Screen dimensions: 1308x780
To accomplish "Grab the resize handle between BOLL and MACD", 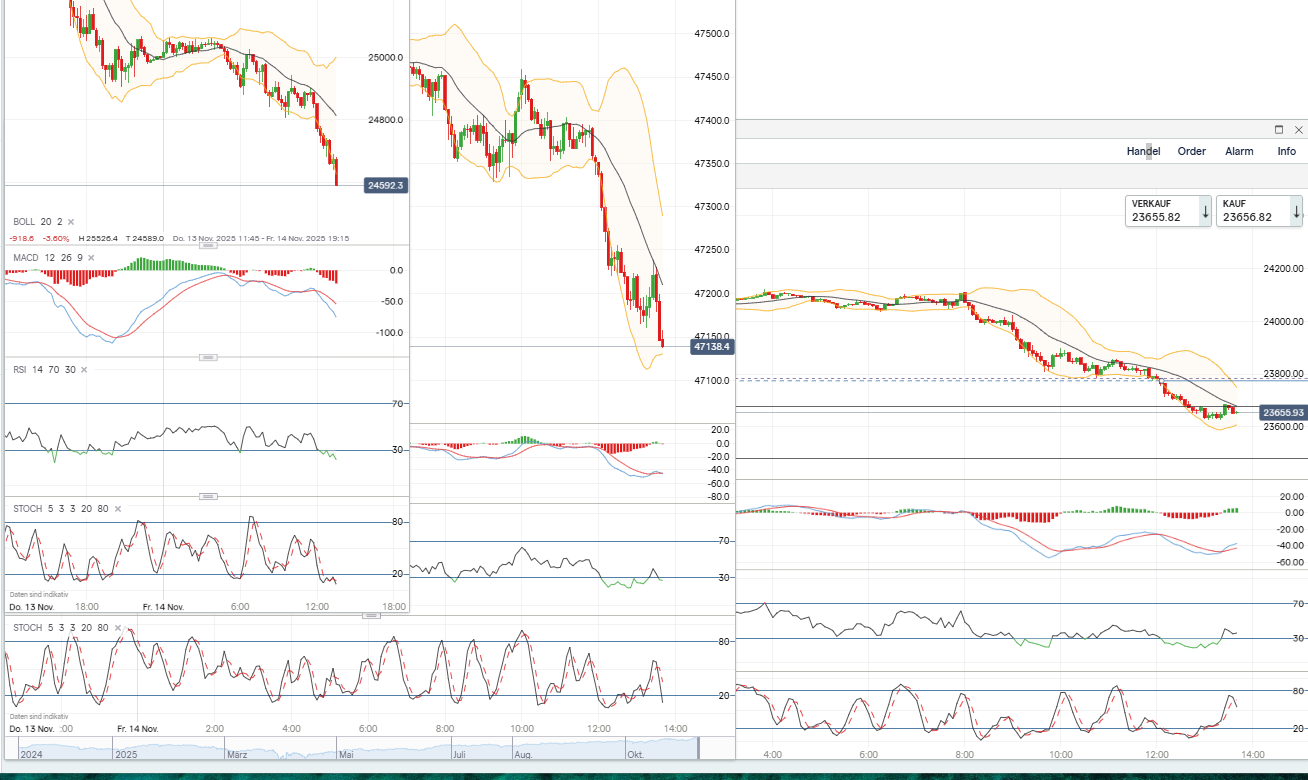I will 208,245.
